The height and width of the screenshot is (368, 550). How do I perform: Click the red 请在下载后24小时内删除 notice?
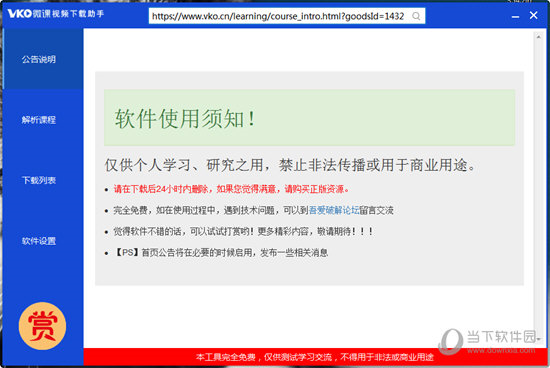[231, 189]
